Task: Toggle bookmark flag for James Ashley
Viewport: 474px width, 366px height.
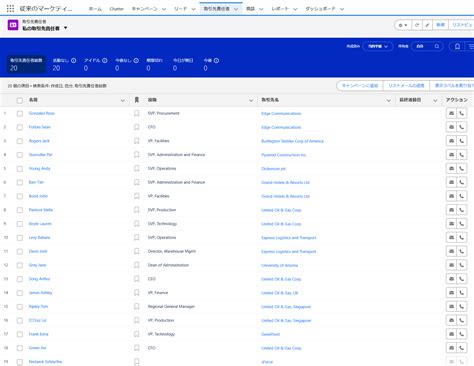Action: click(x=136, y=293)
